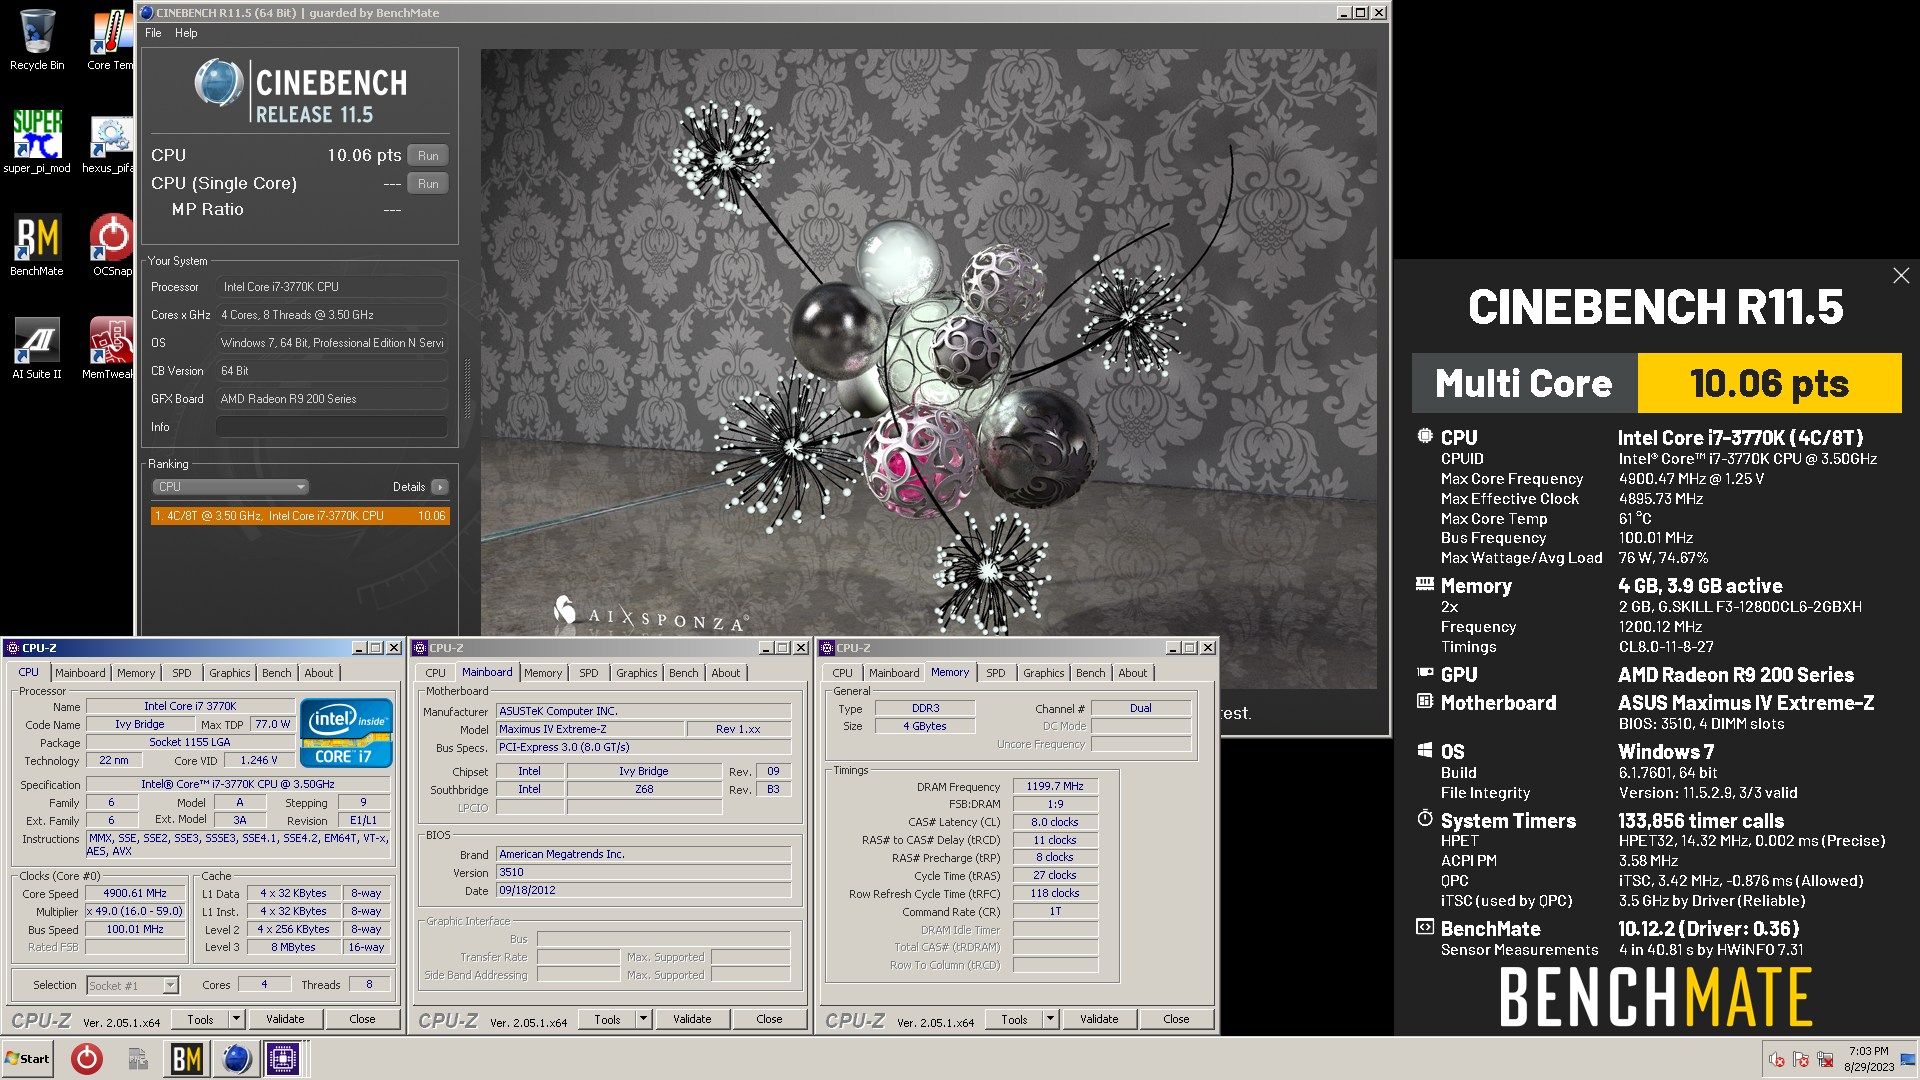Screen dimensions: 1920x1080
Task: Click the DRAM Frequency value 1199.7 MHz
Action: click(1055, 787)
